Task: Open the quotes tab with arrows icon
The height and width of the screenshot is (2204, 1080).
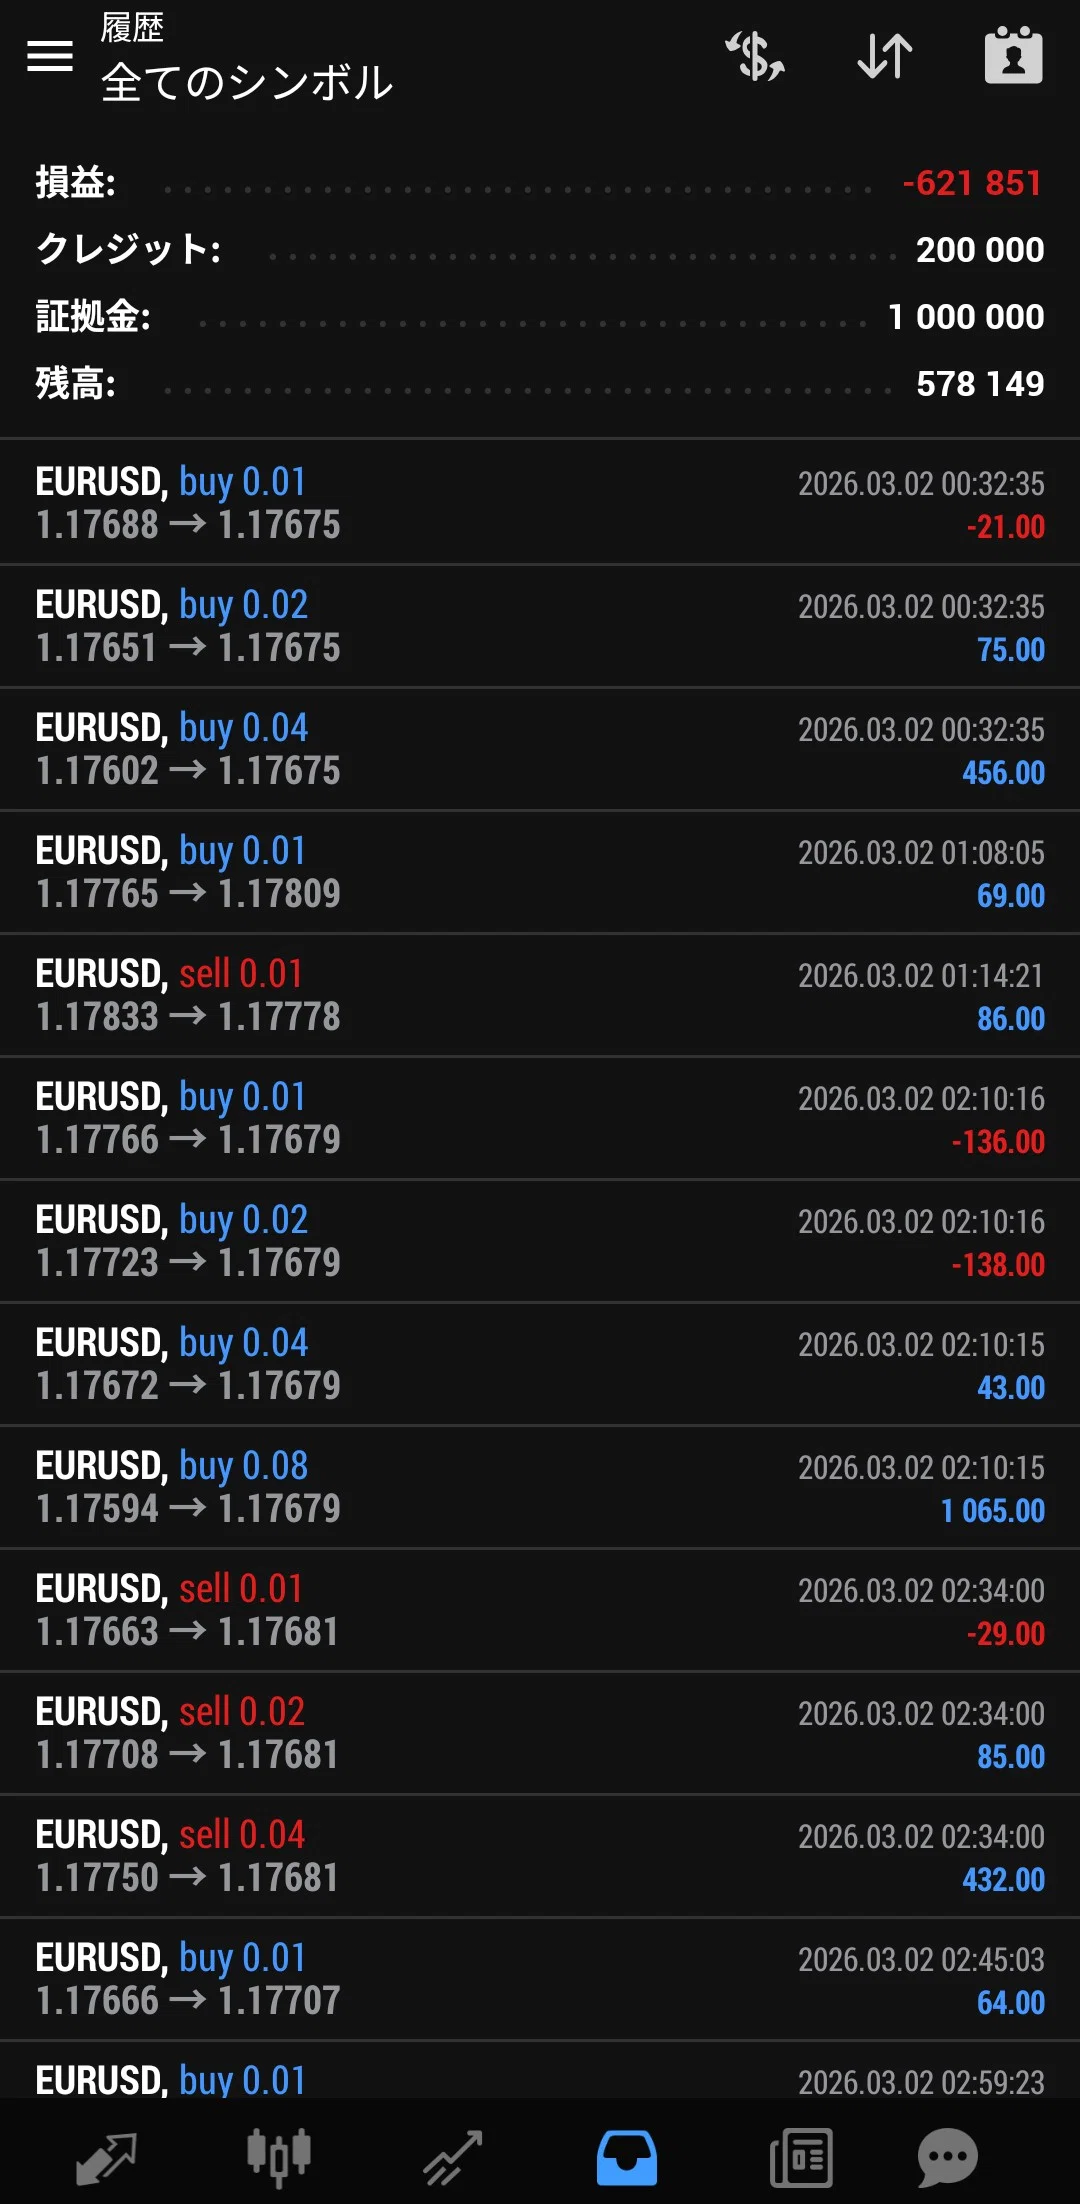Action: coord(106,2158)
